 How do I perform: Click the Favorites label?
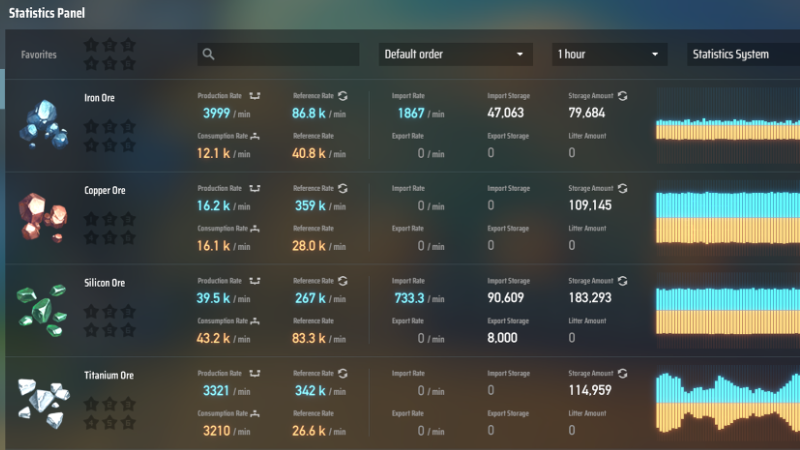coord(39,55)
